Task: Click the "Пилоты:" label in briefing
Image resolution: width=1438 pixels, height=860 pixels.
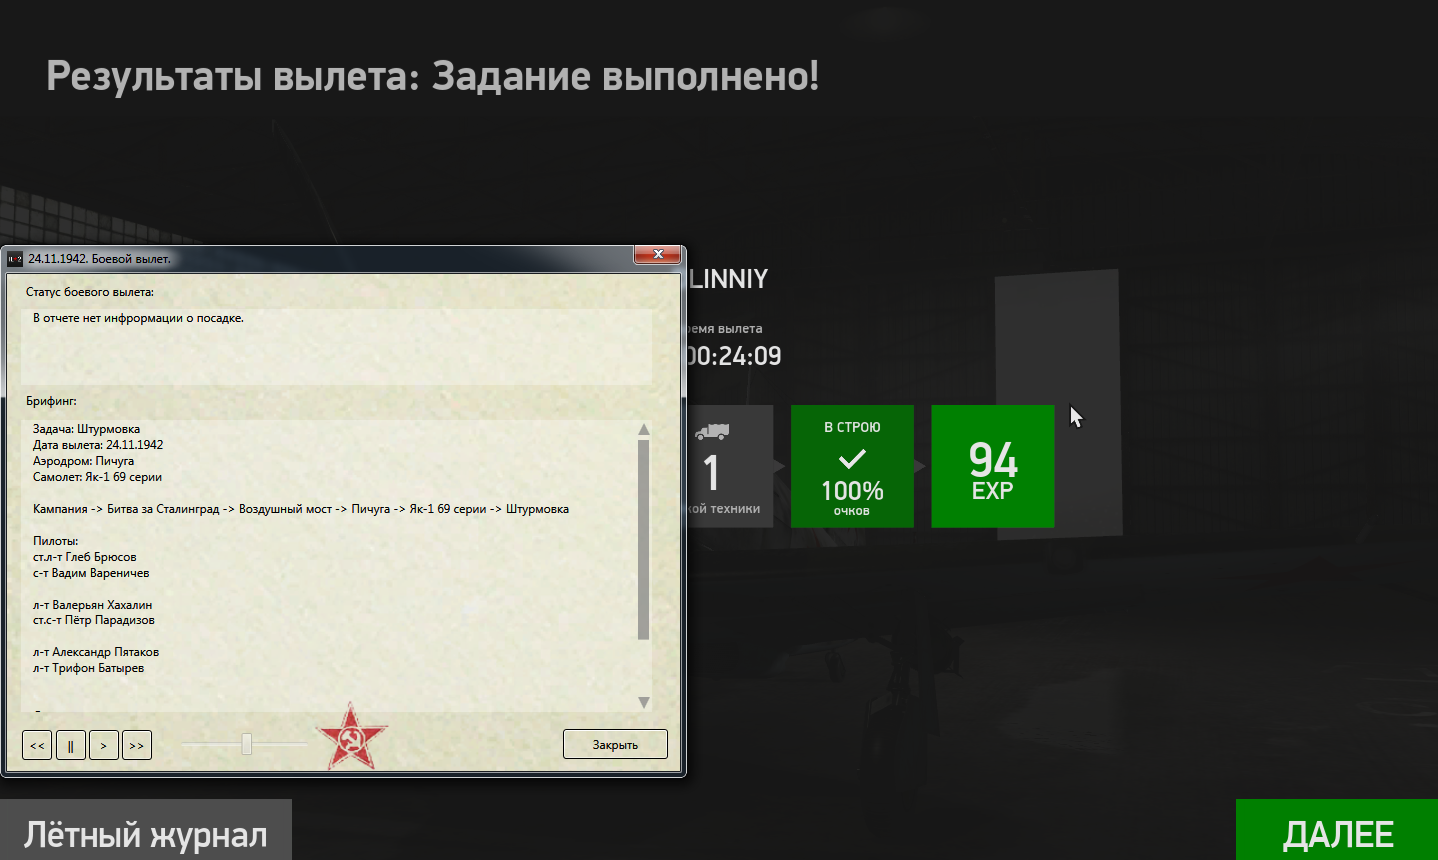Action: click(55, 541)
